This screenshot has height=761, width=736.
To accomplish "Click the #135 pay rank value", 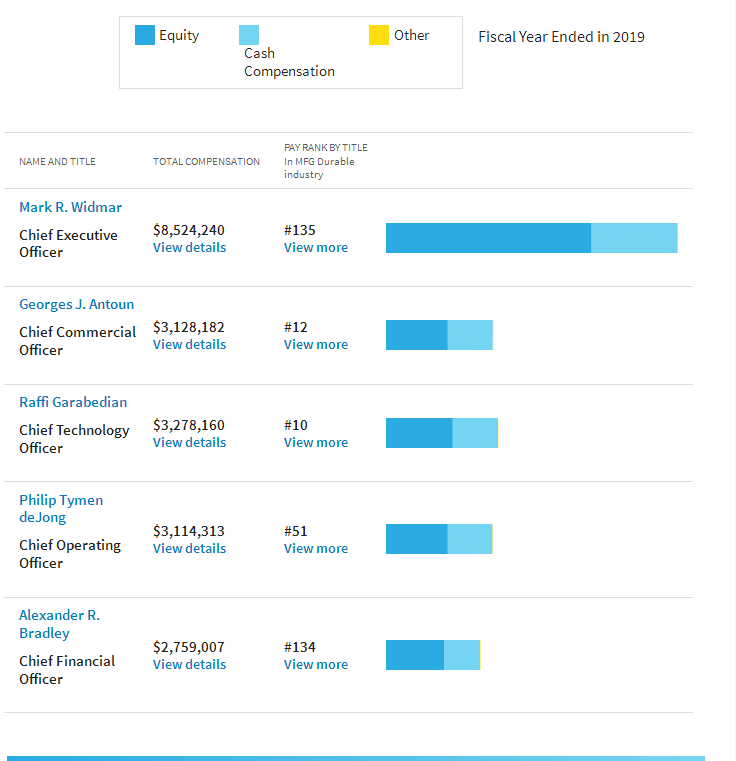I will coord(300,230).
